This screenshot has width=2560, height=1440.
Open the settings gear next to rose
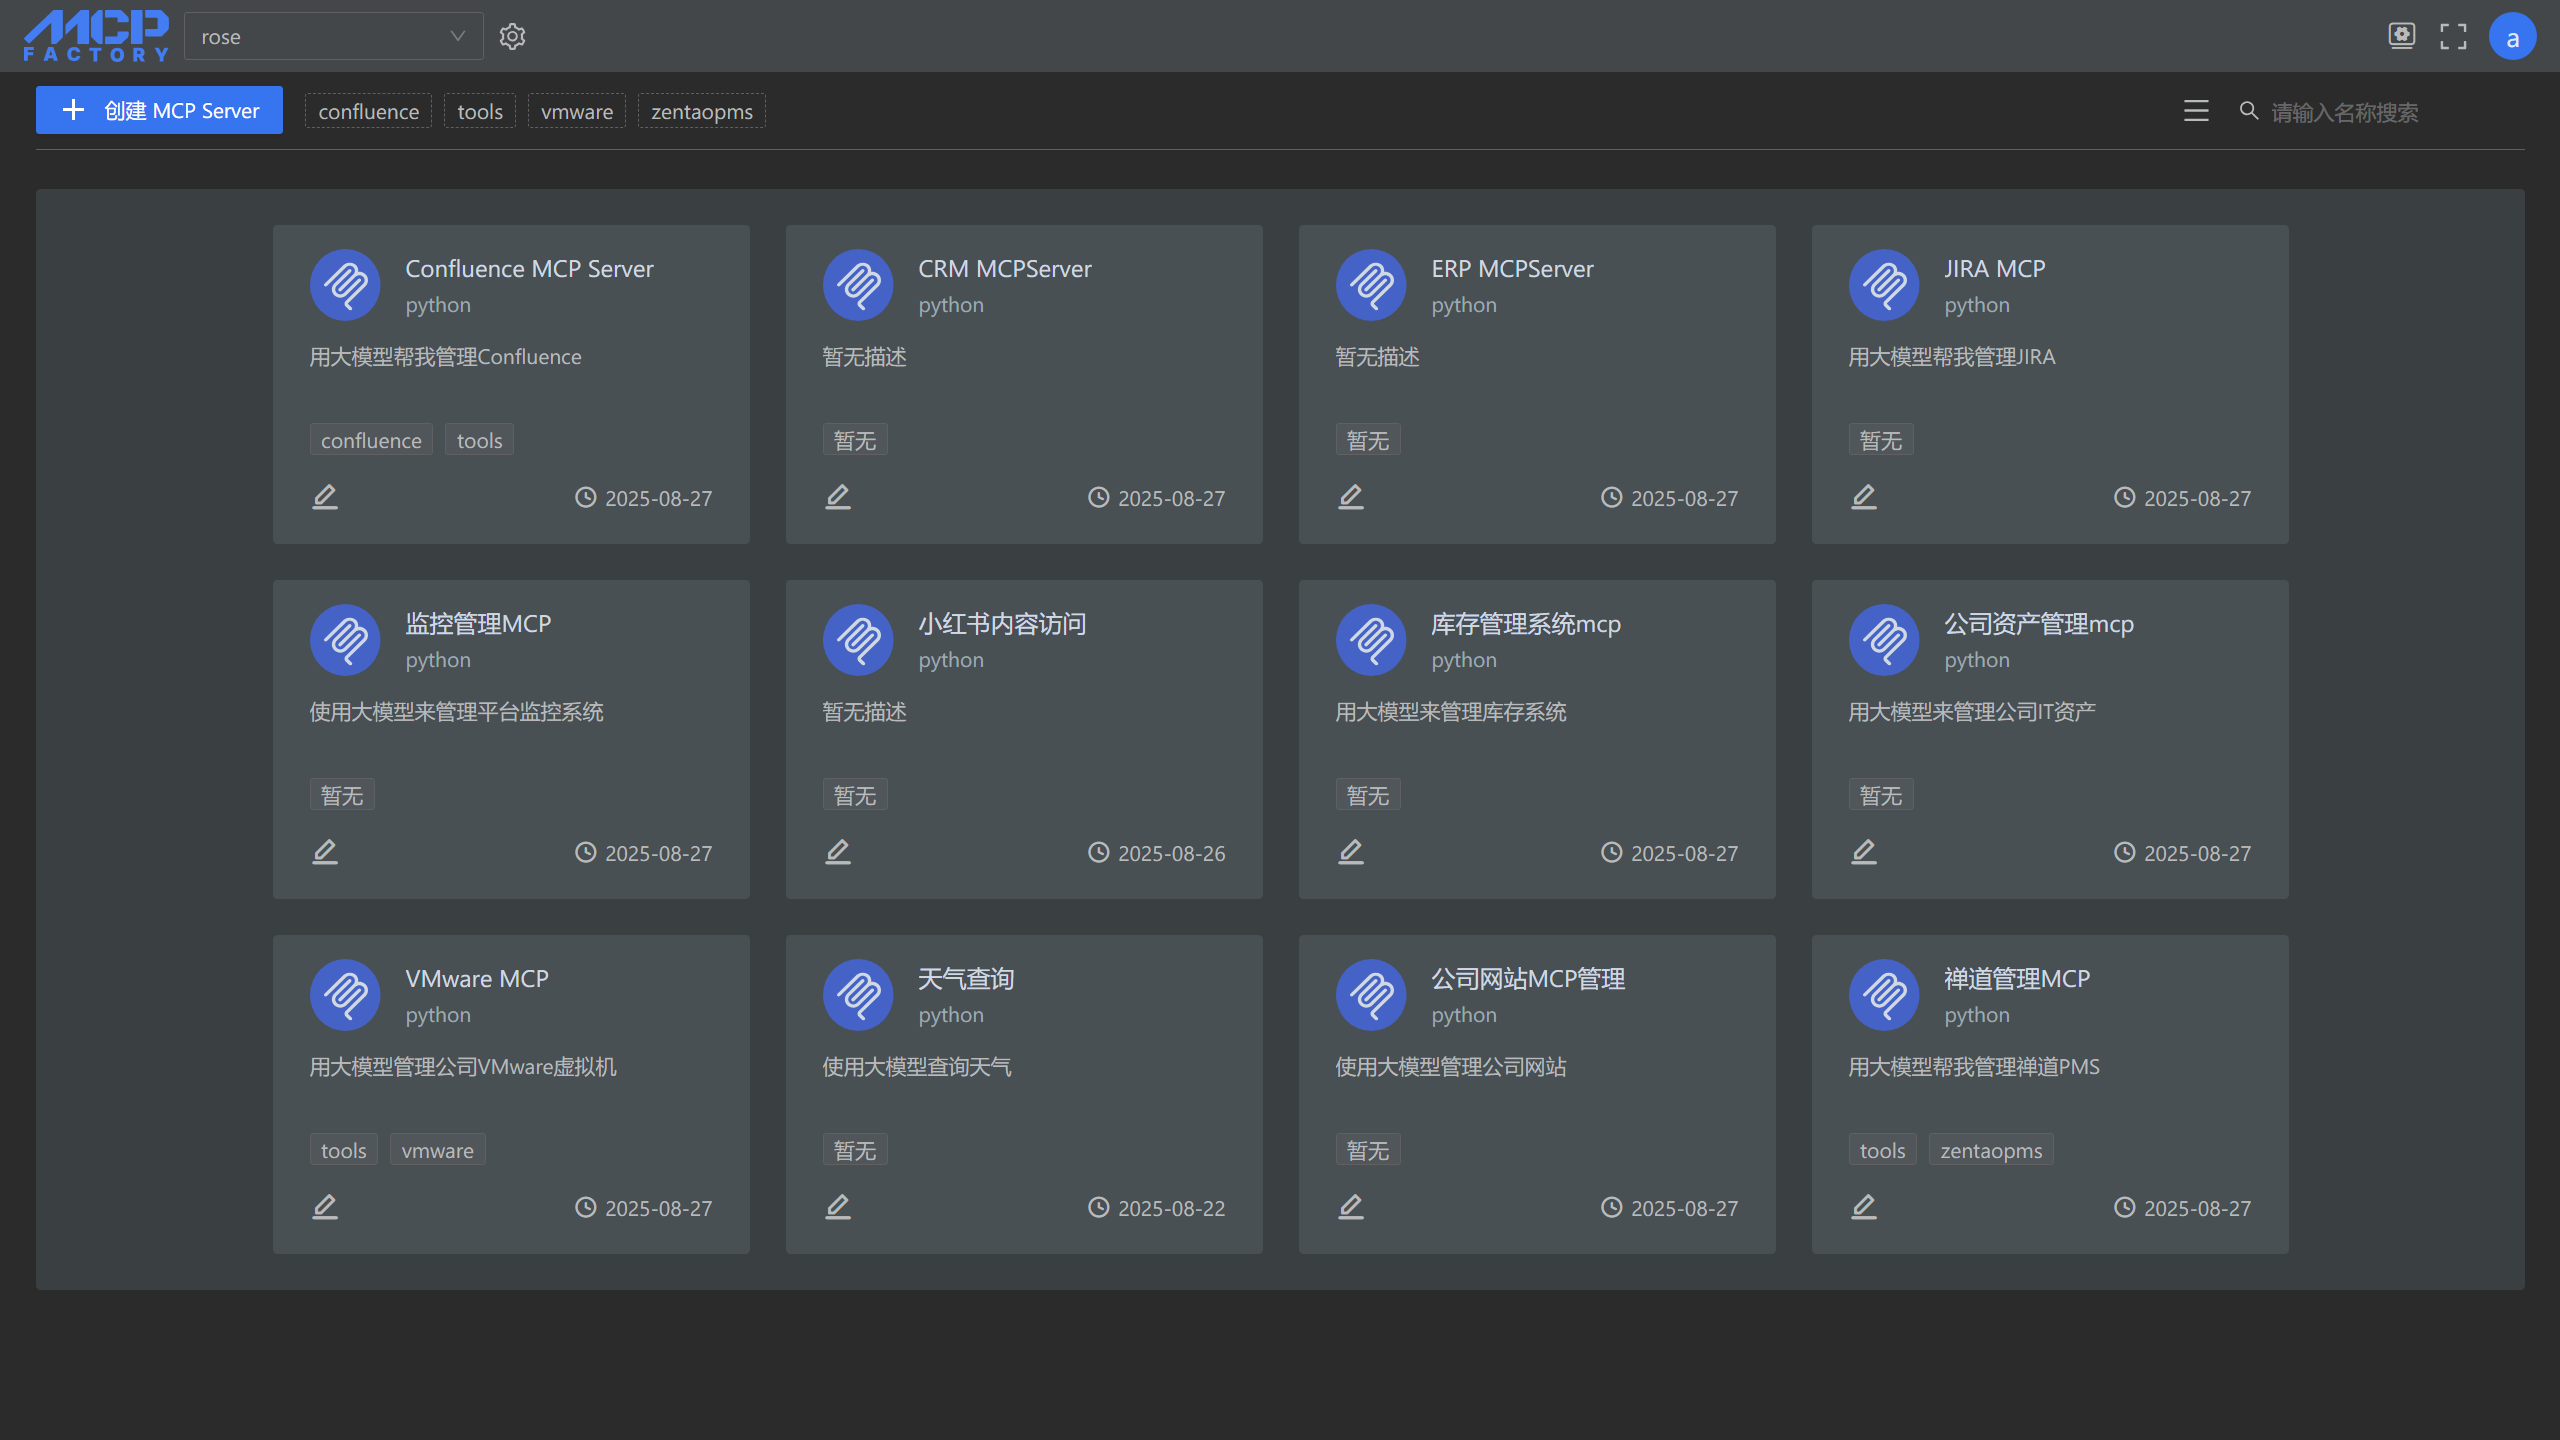[512, 37]
